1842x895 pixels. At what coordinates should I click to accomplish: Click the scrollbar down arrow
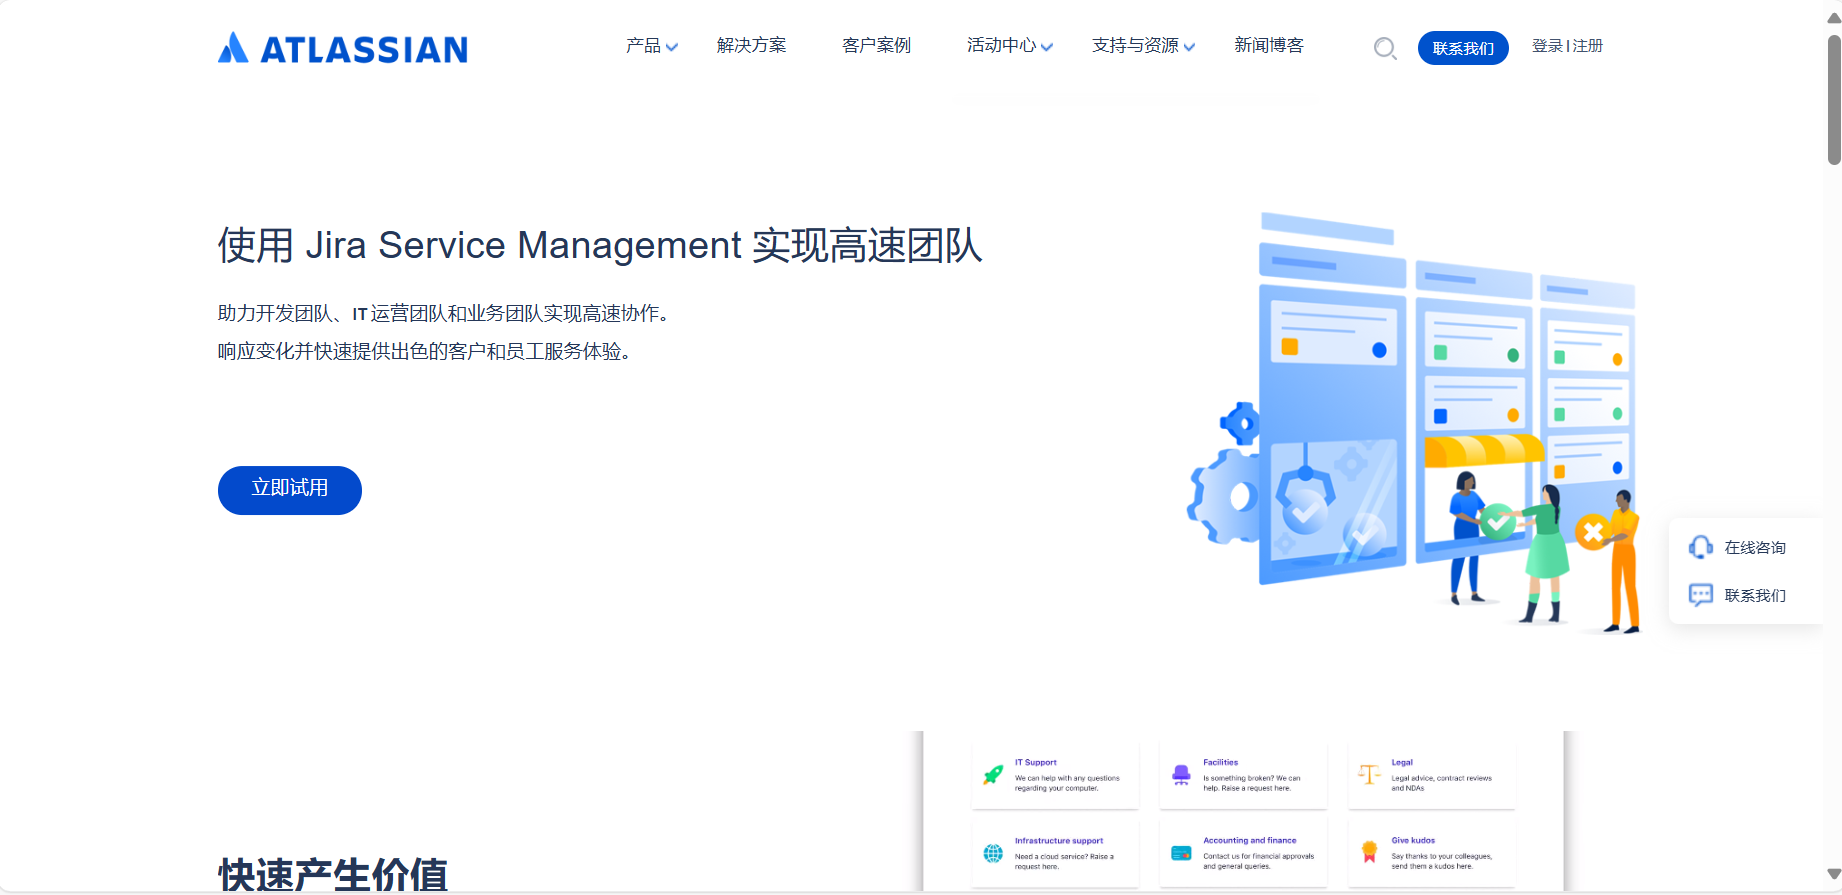tap(1834, 875)
